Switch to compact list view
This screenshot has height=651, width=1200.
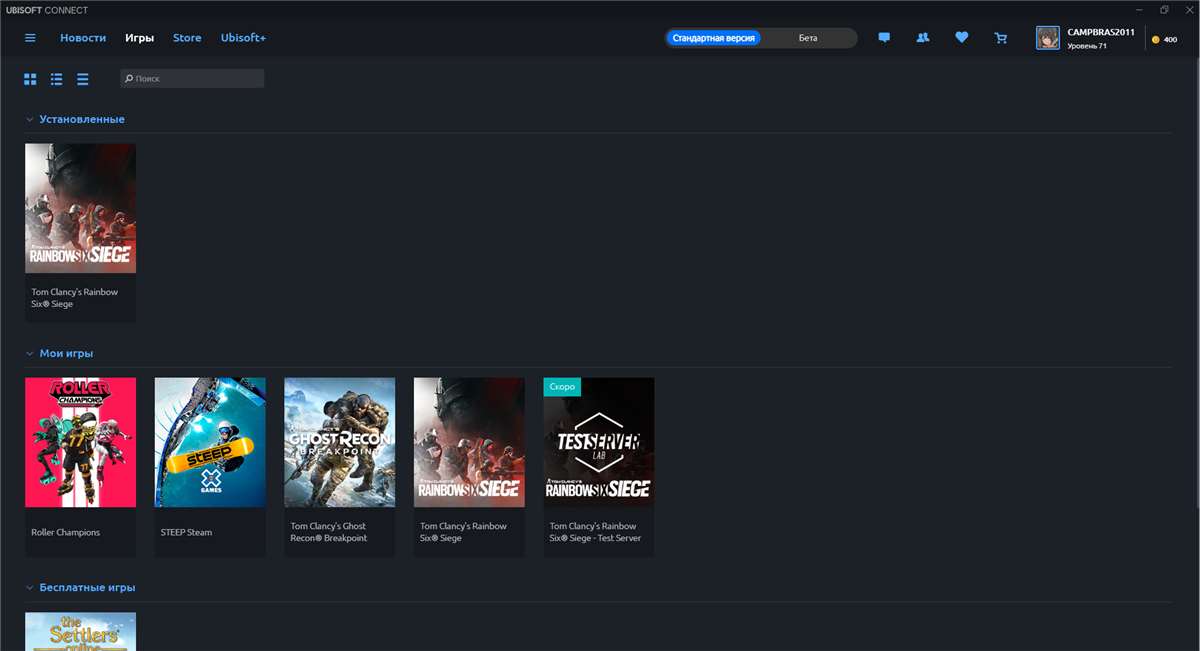[x=83, y=78]
